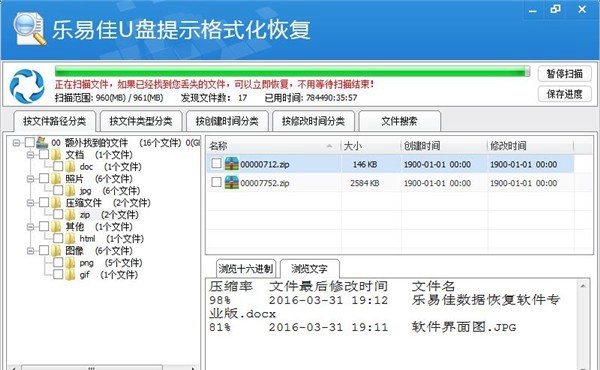The width and height of the screenshot is (600, 370).
Task: Check the box for 00007752.zip
Action: (216, 182)
